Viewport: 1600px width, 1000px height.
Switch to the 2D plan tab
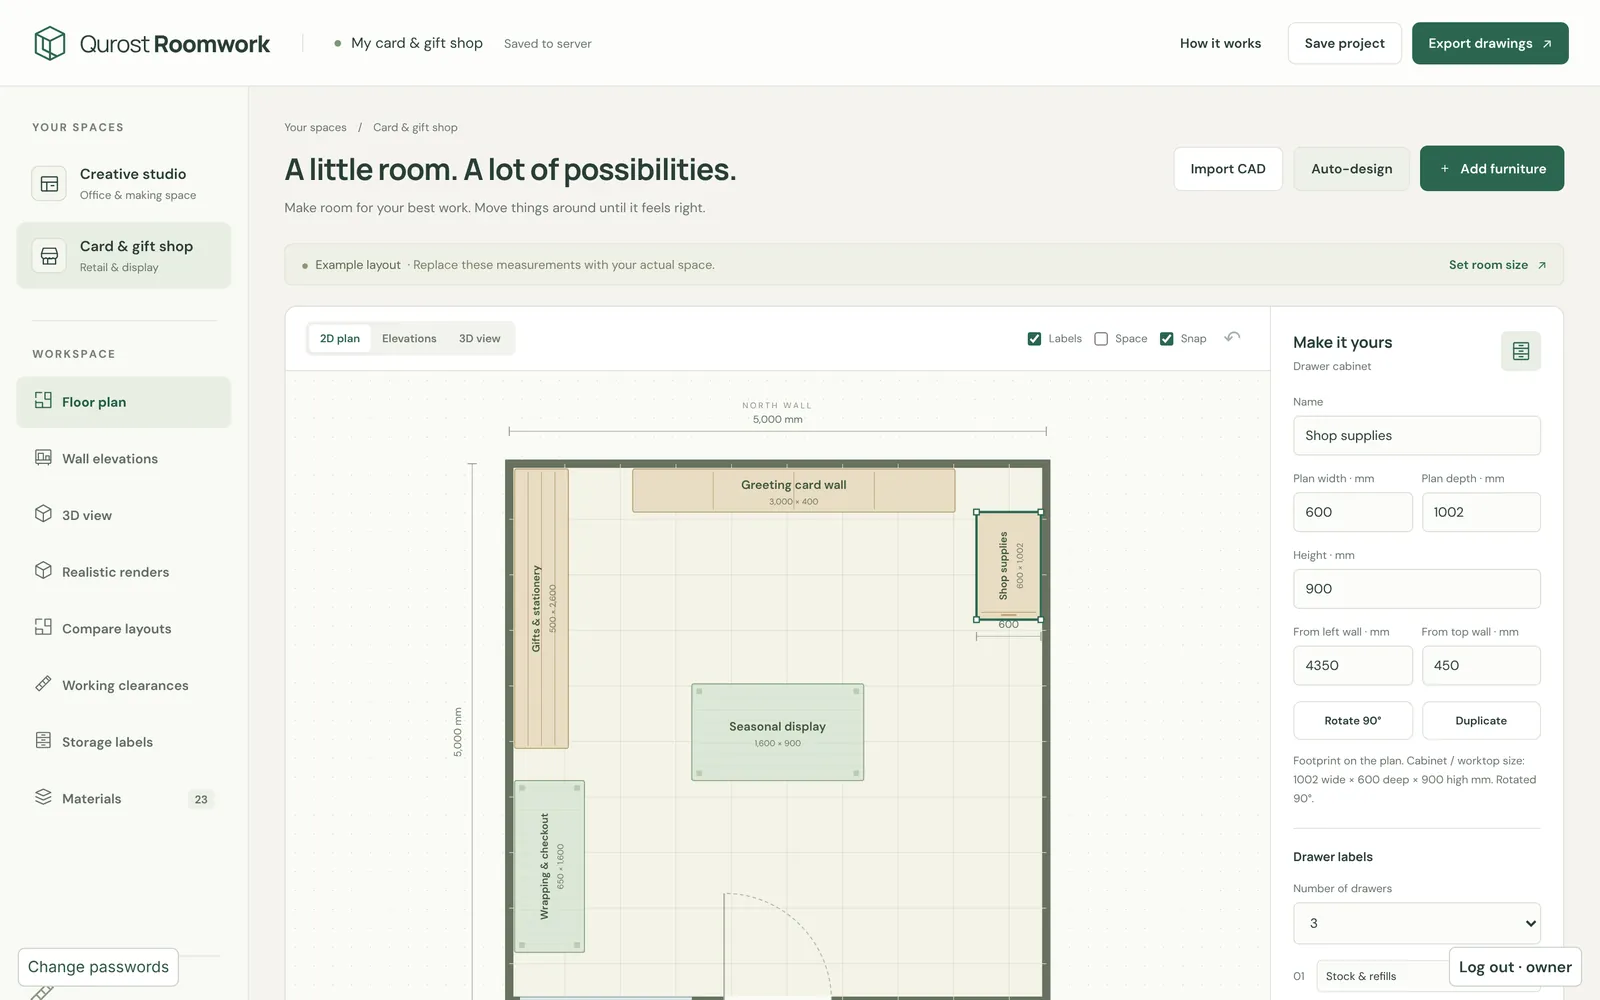(340, 338)
